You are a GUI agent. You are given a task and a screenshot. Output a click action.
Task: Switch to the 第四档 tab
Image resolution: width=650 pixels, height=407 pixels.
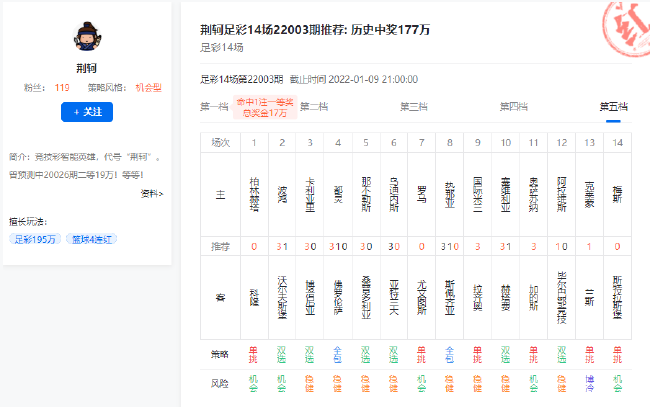514,107
